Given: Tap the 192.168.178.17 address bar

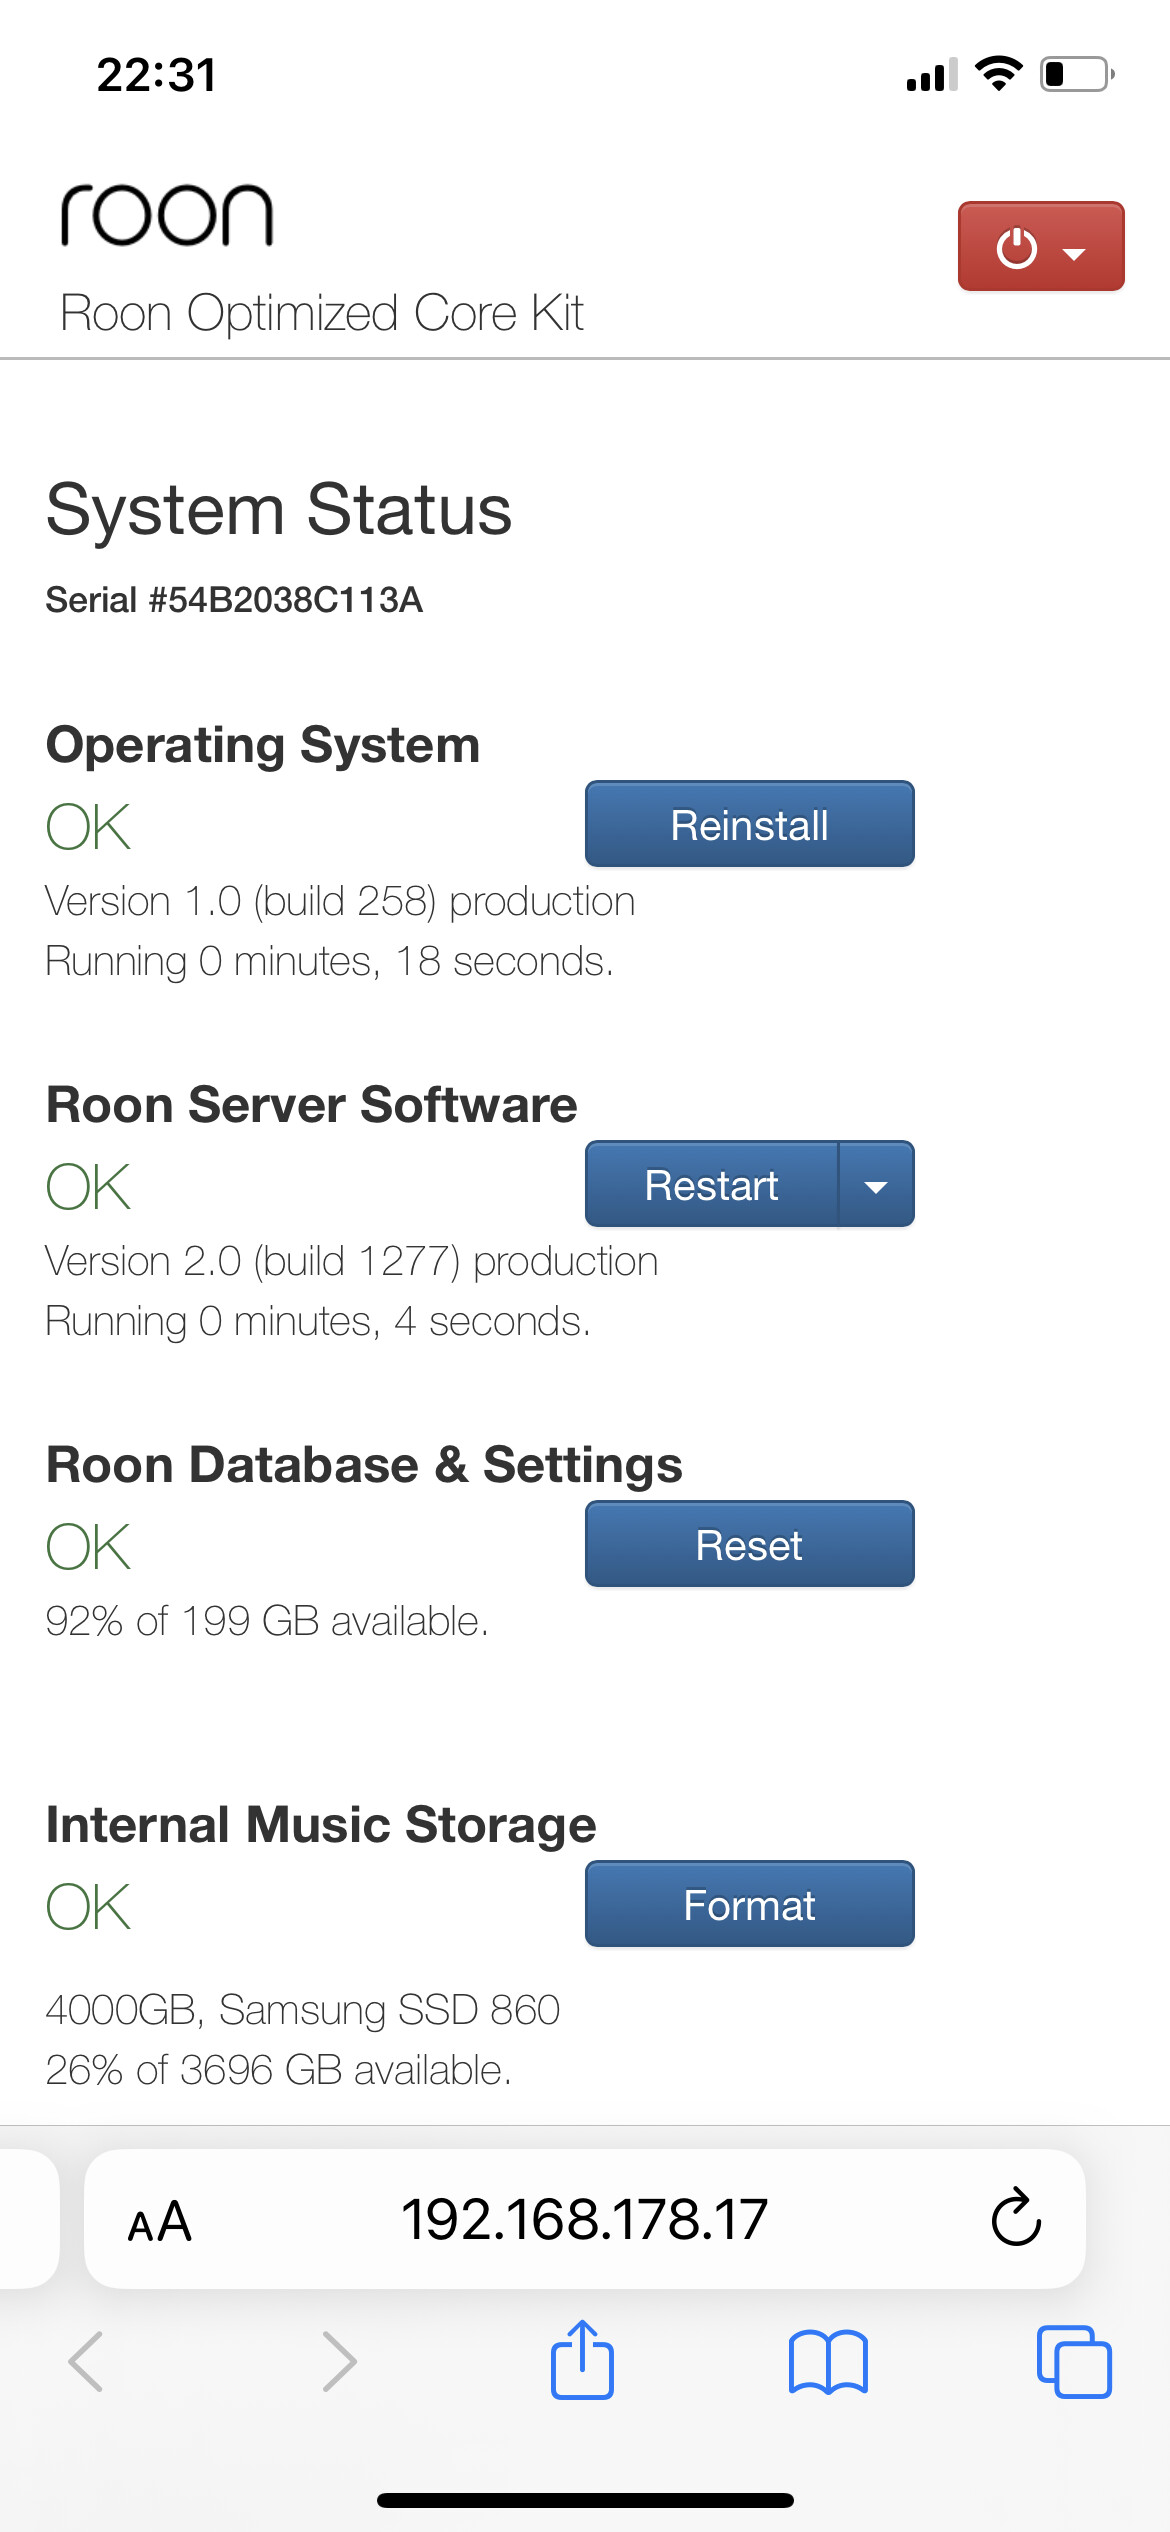Looking at the screenshot, I should (584, 2220).
